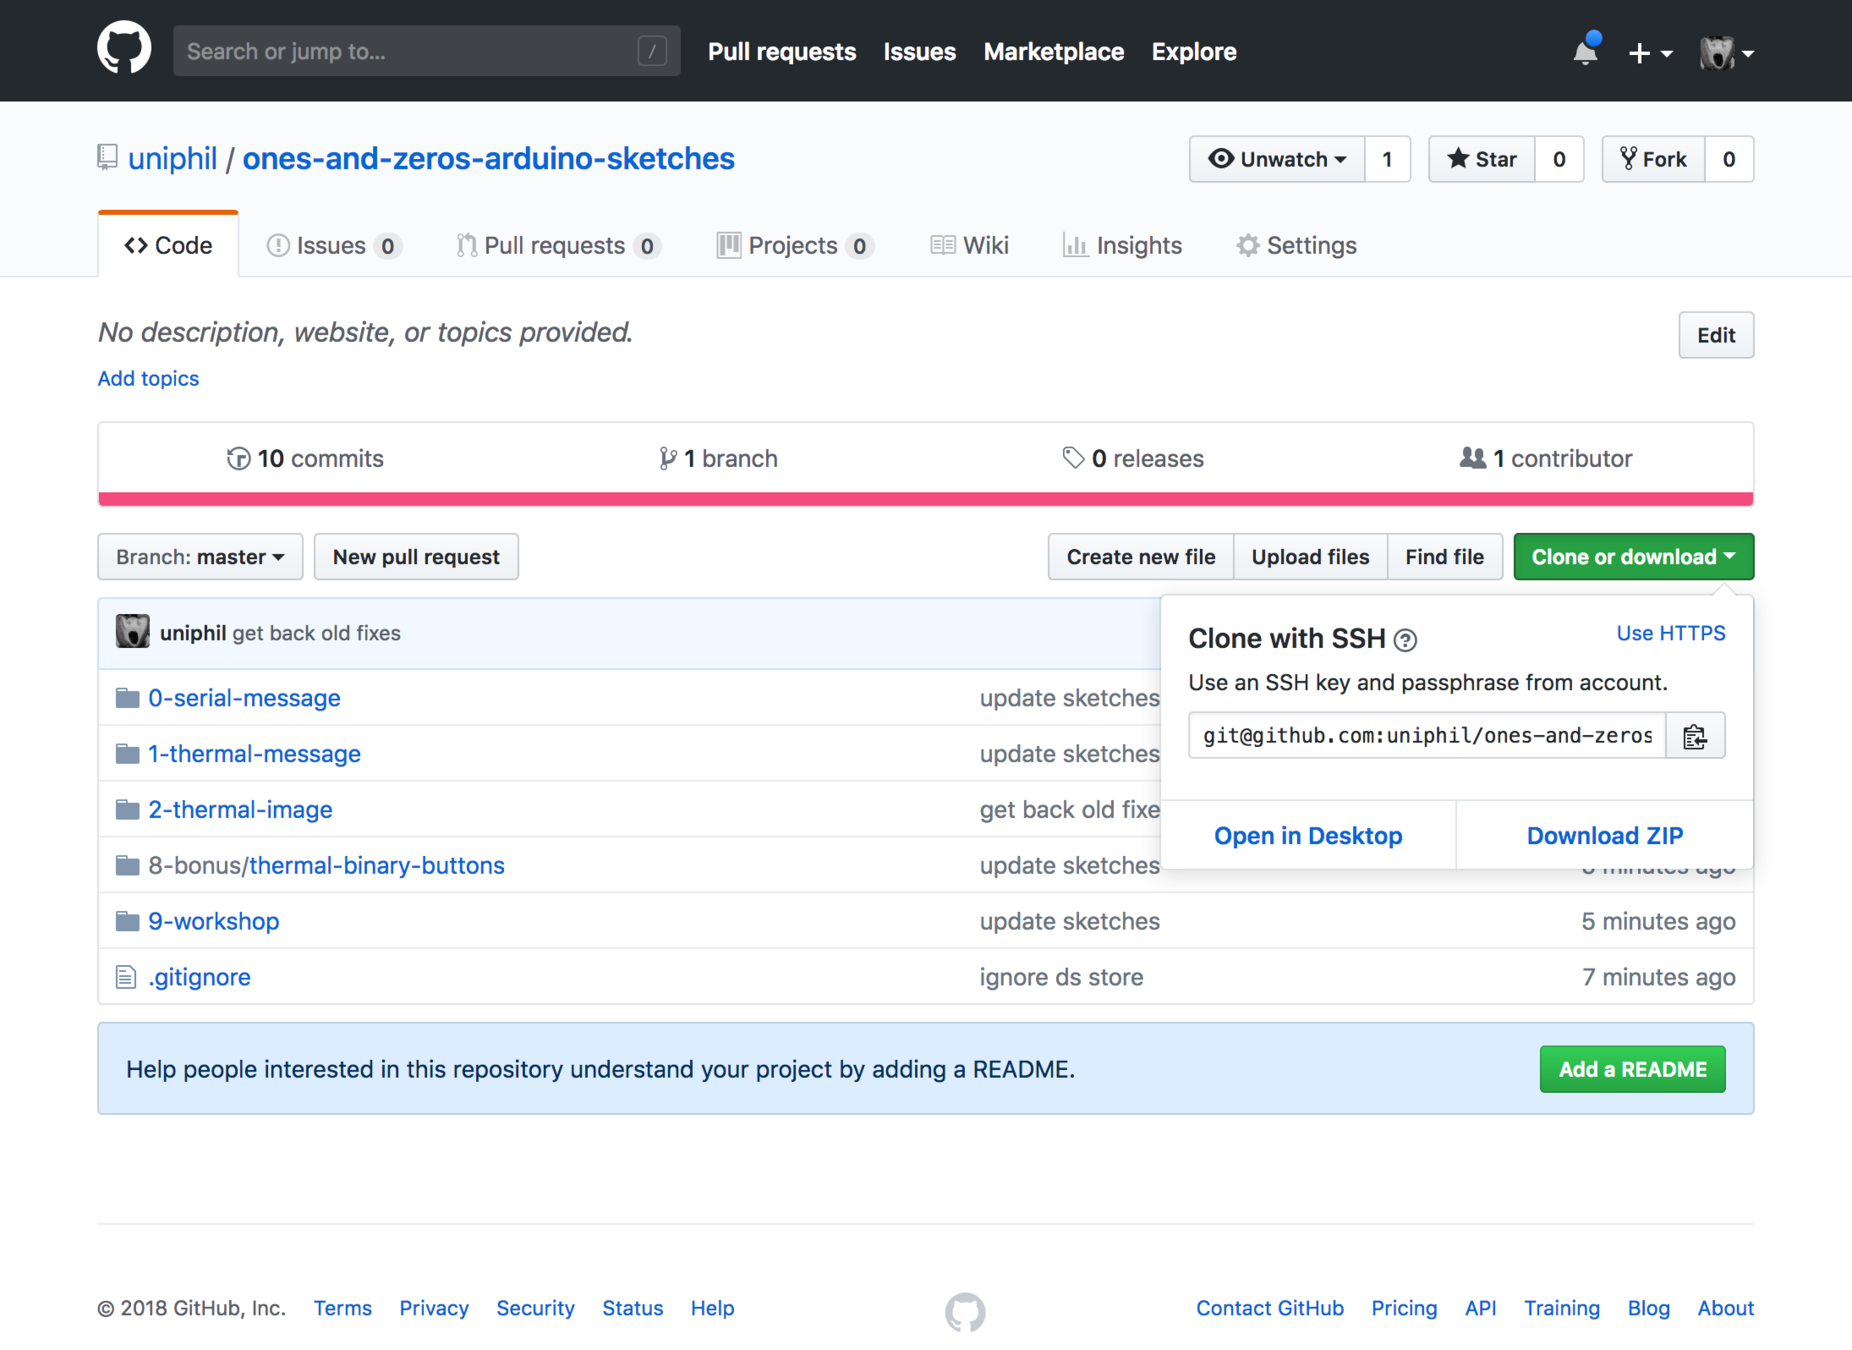Open the user avatar menu

[x=1726, y=53]
